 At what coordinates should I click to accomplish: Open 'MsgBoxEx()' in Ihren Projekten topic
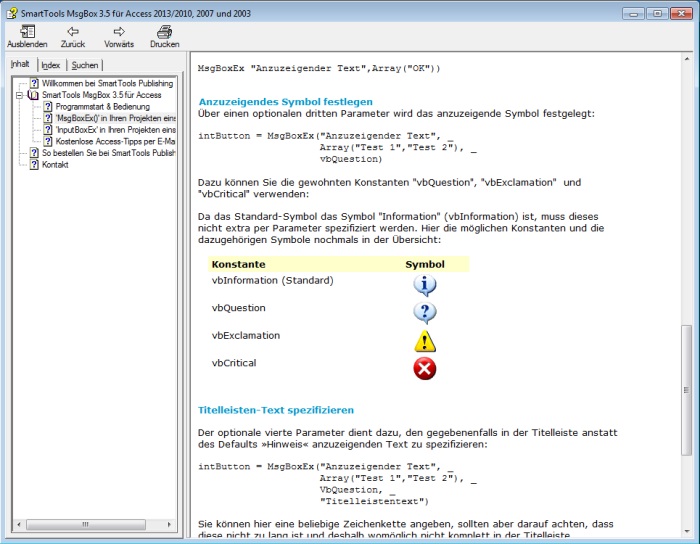(x=115, y=118)
